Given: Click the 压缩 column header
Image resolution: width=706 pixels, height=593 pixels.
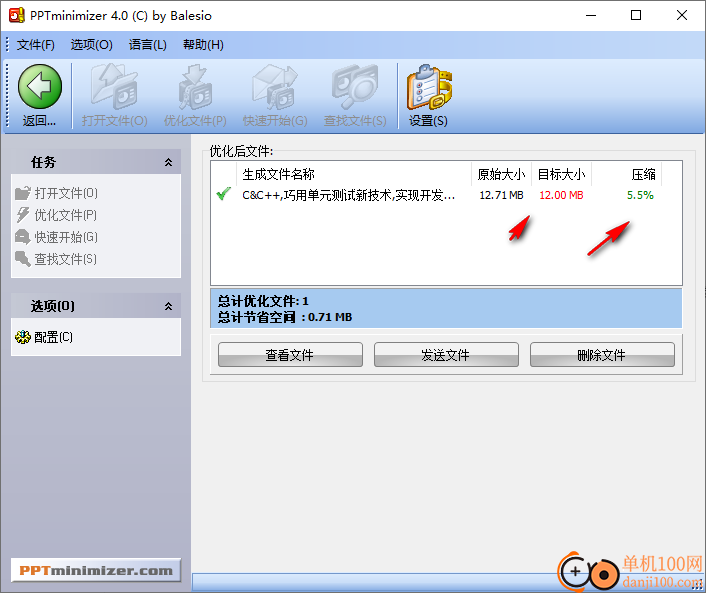Looking at the screenshot, I should pos(627,174).
